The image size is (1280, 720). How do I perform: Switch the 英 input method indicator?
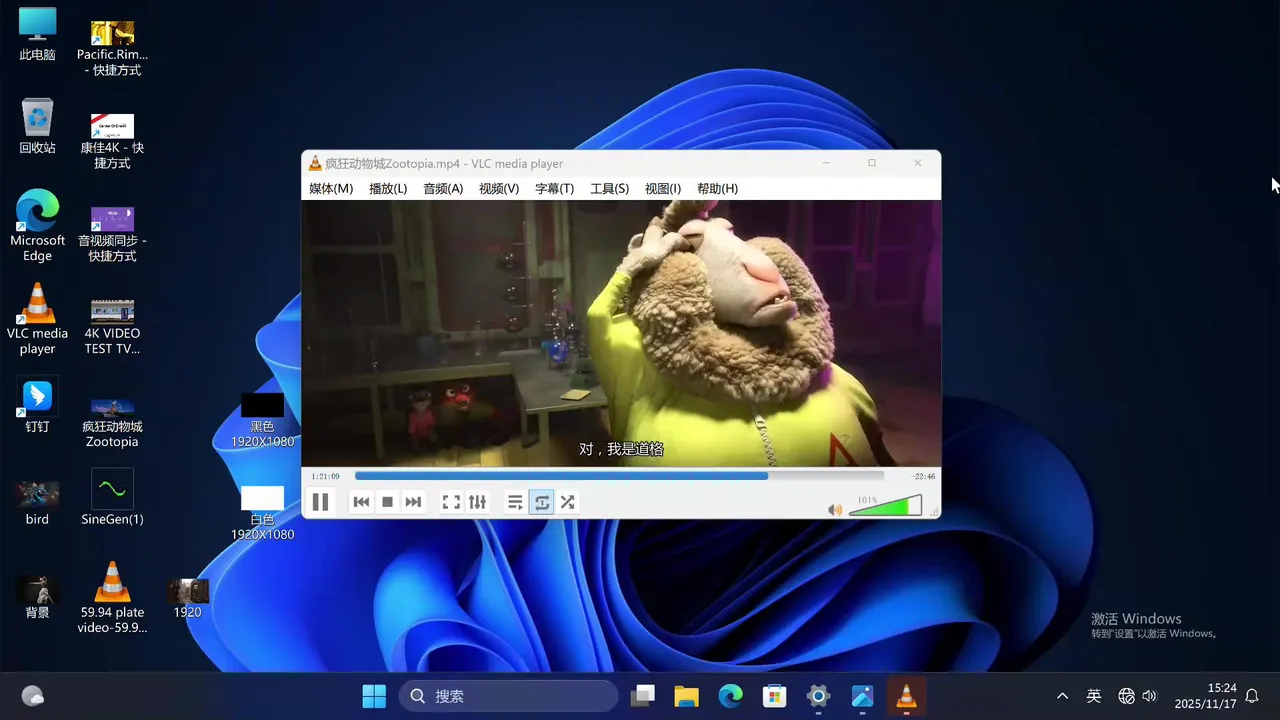[x=1094, y=696]
